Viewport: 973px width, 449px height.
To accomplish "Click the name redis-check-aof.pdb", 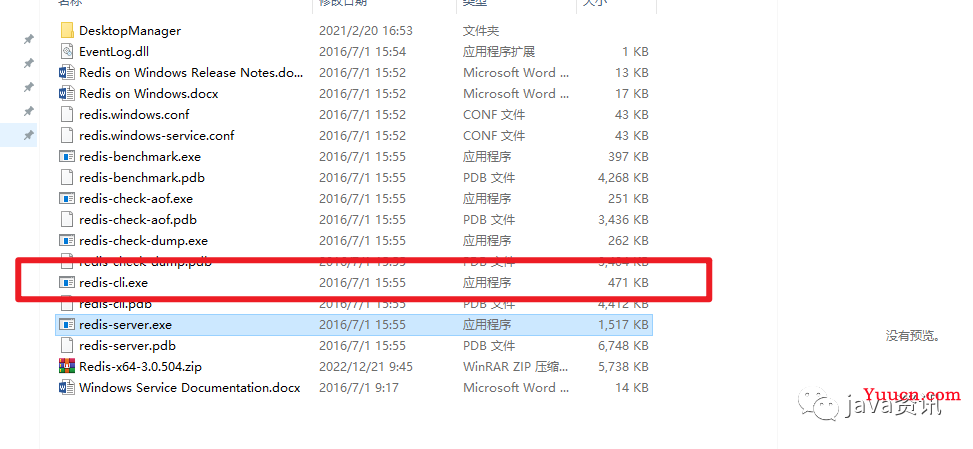I will tap(138, 220).
